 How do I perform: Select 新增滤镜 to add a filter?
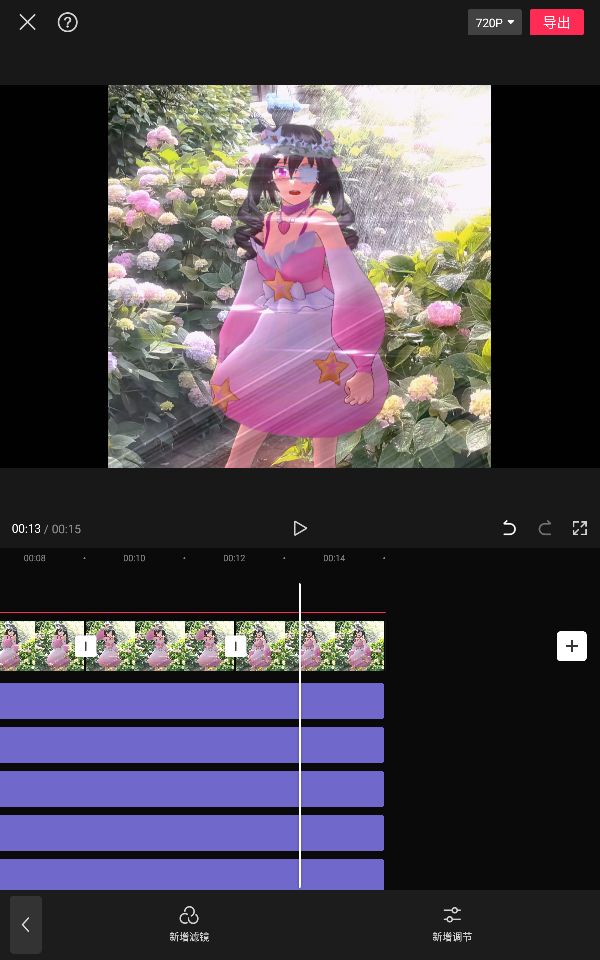(189, 924)
